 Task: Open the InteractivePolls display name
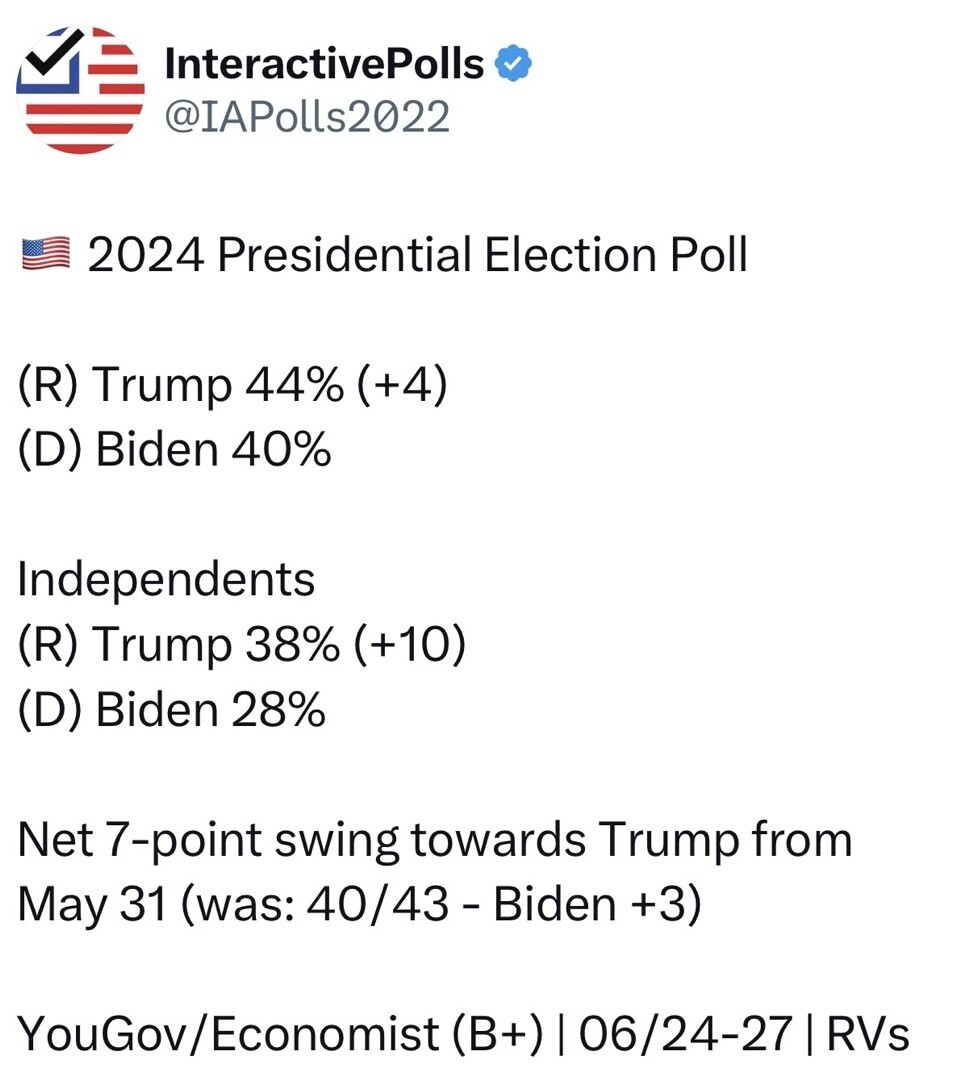(324, 64)
